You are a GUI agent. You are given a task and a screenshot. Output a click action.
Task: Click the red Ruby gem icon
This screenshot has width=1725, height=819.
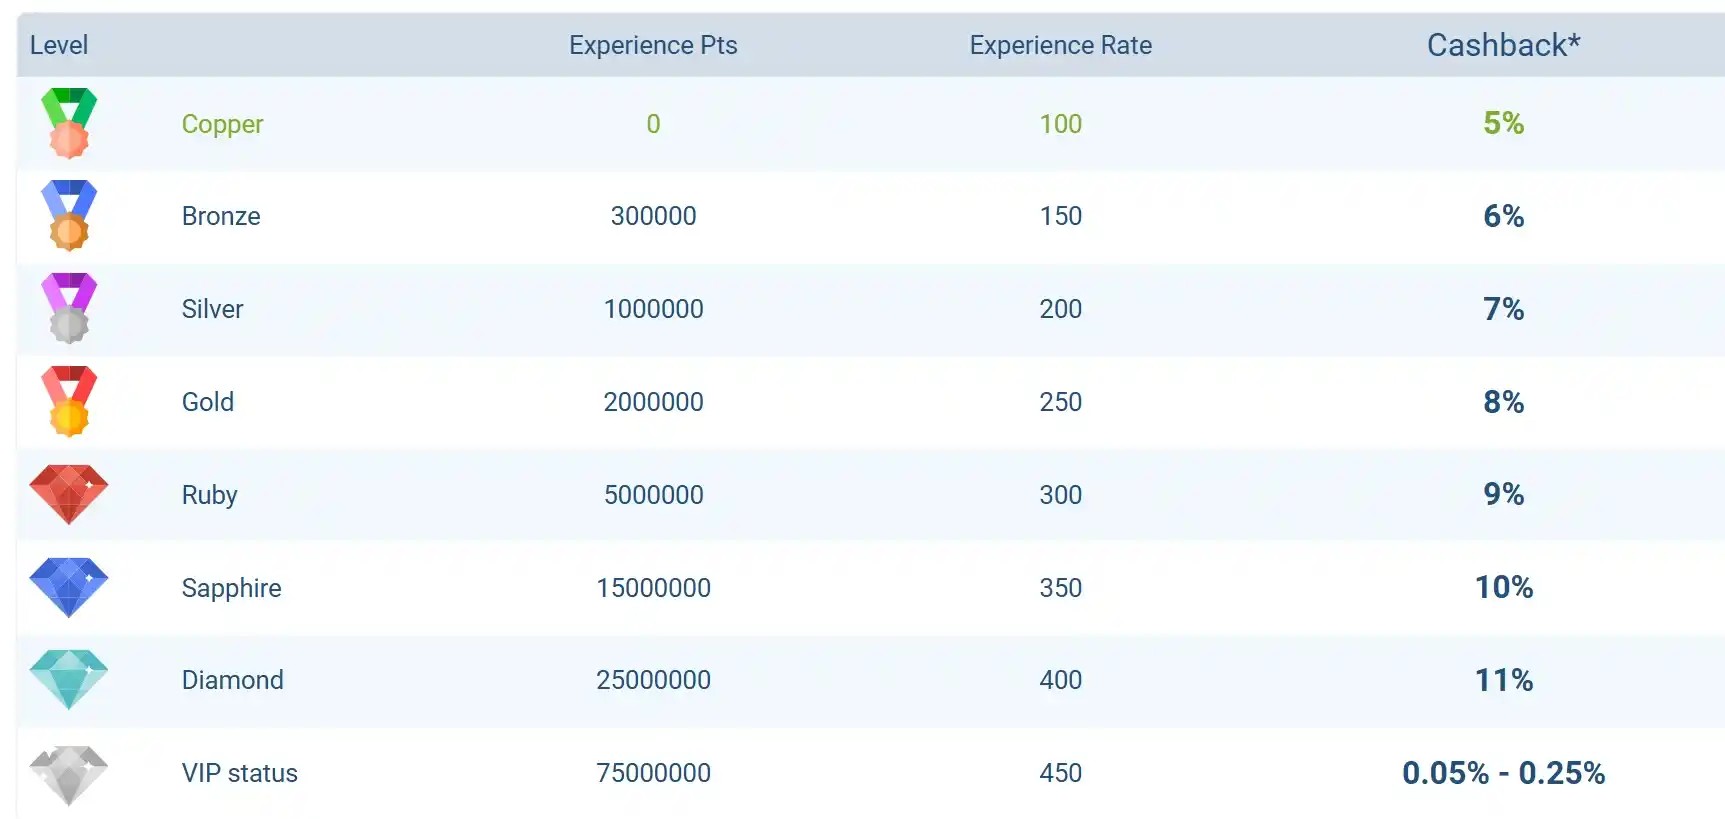(x=69, y=494)
